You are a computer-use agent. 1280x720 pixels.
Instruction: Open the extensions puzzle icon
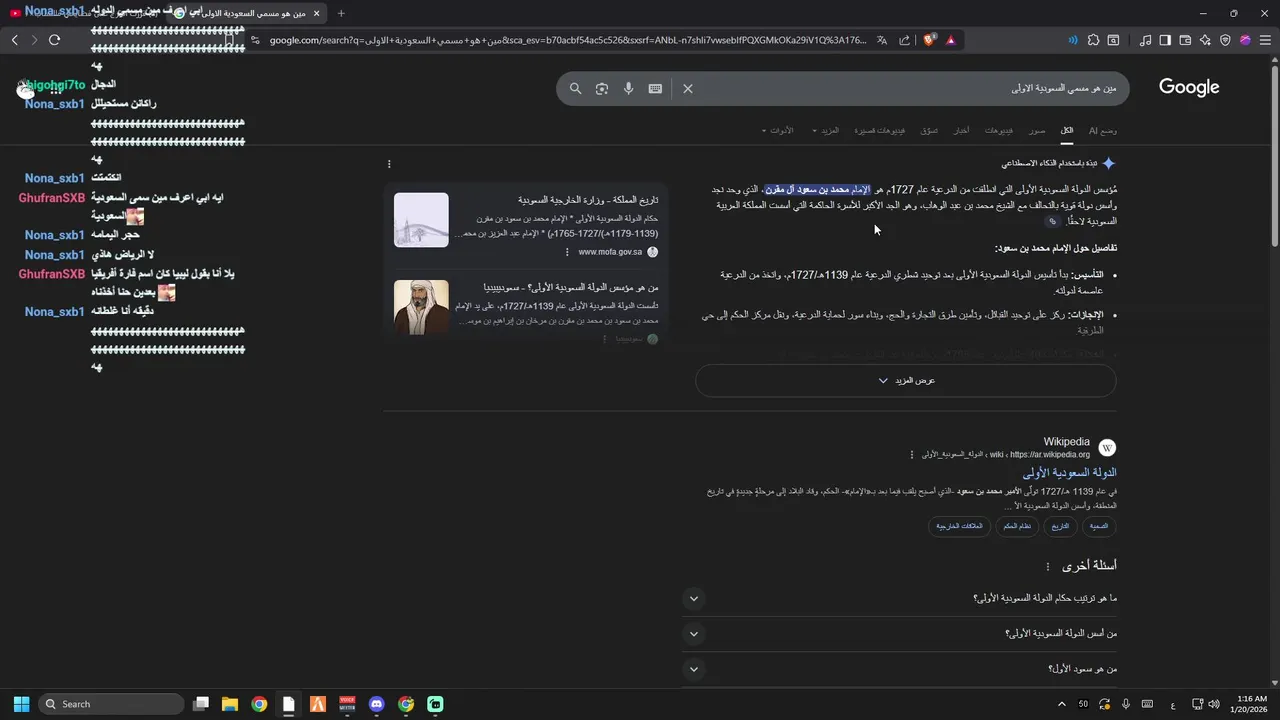point(1093,40)
